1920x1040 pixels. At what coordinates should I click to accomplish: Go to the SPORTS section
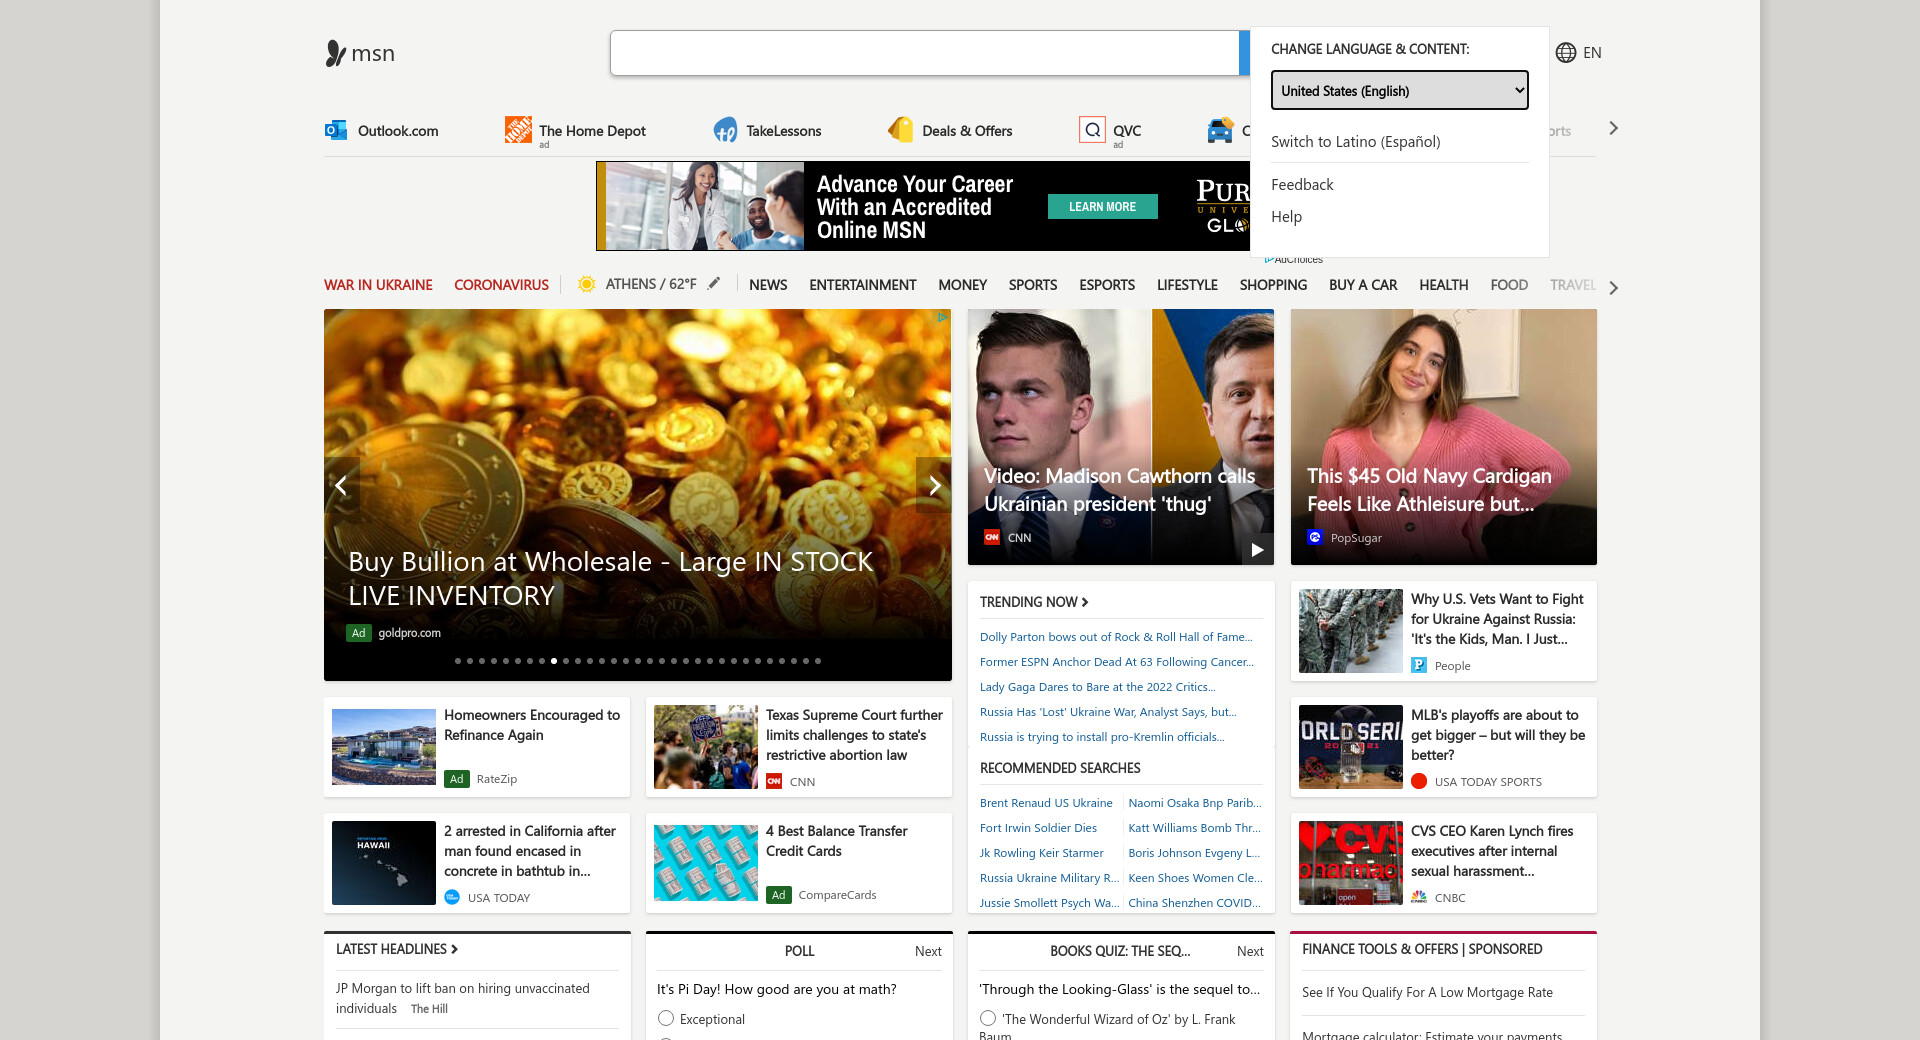click(1033, 285)
